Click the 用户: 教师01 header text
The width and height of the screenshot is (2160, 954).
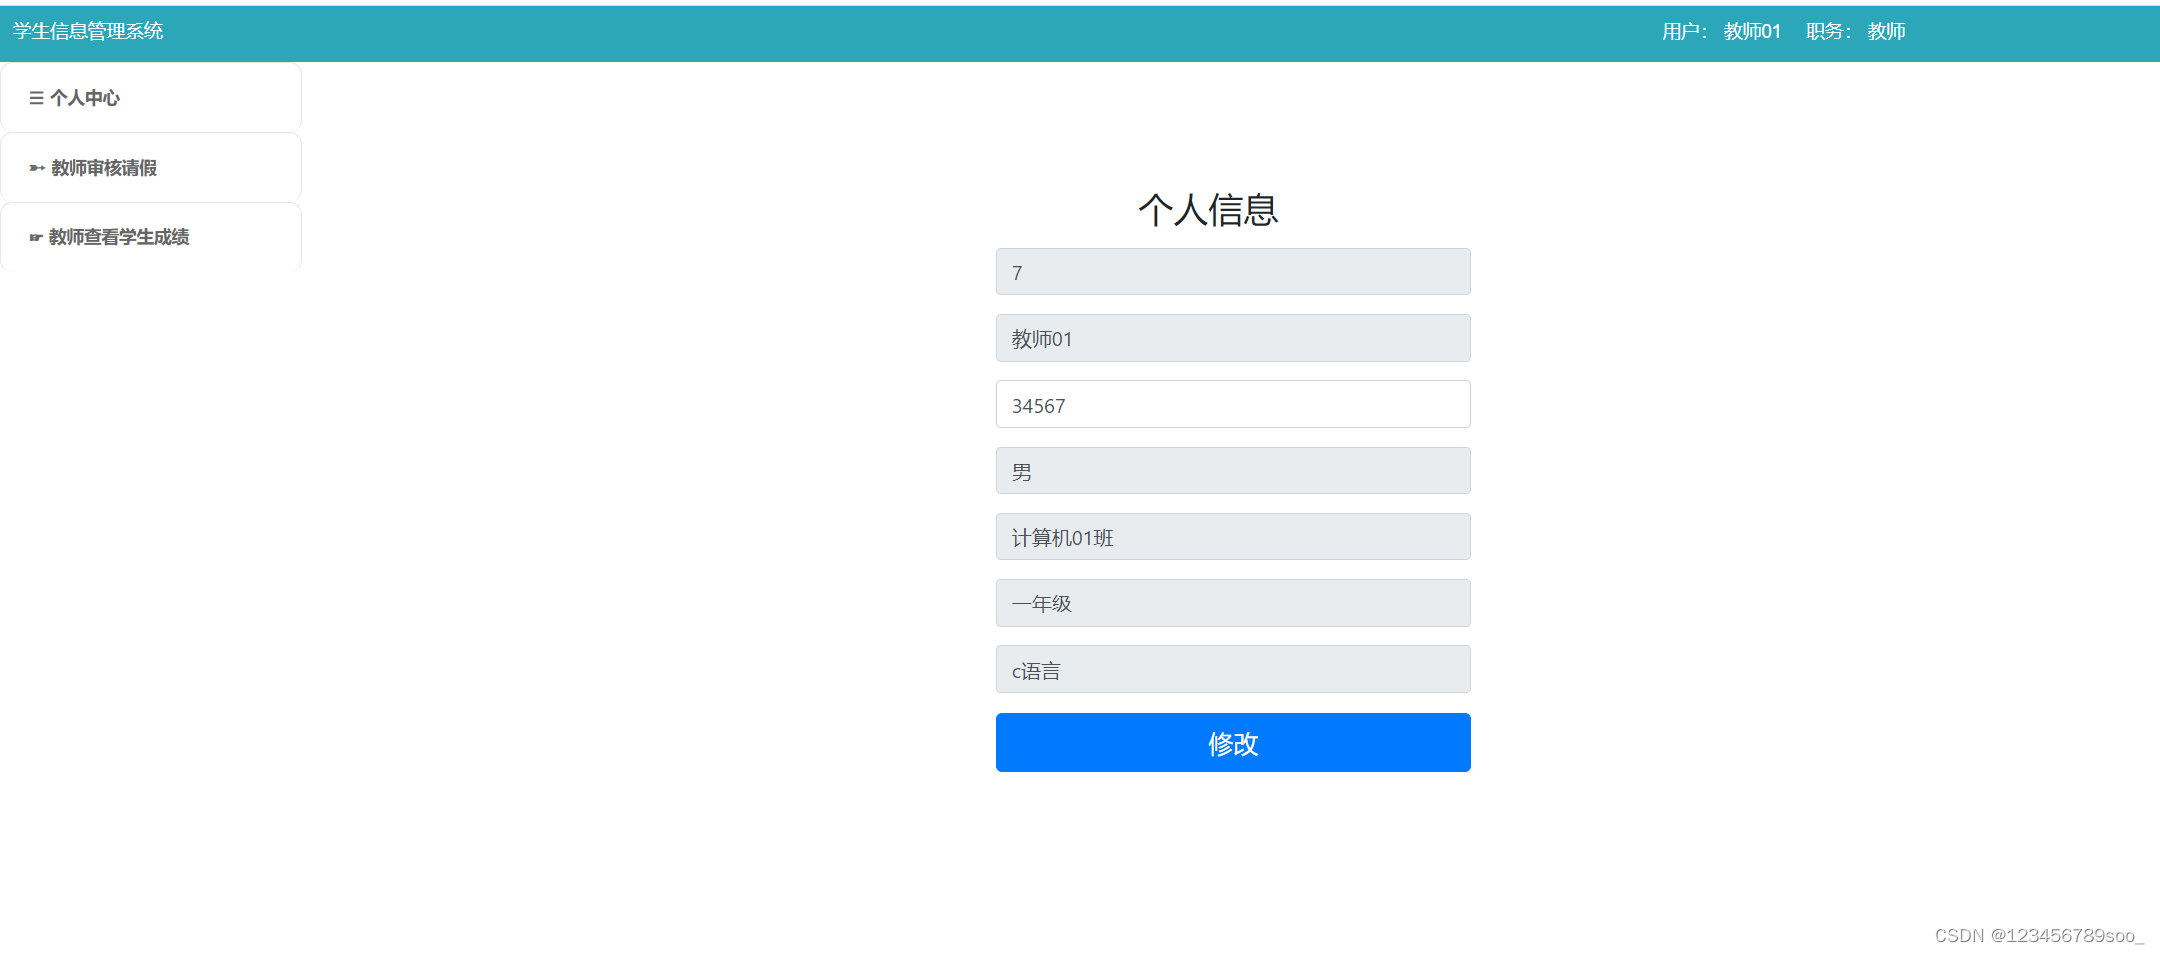pos(1721,31)
